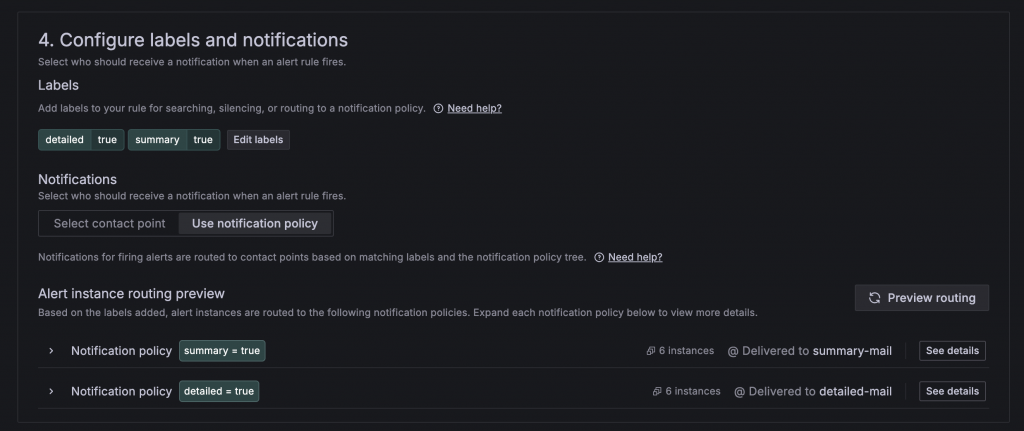Click the help circle icon beside routing description

click(599, 257)
